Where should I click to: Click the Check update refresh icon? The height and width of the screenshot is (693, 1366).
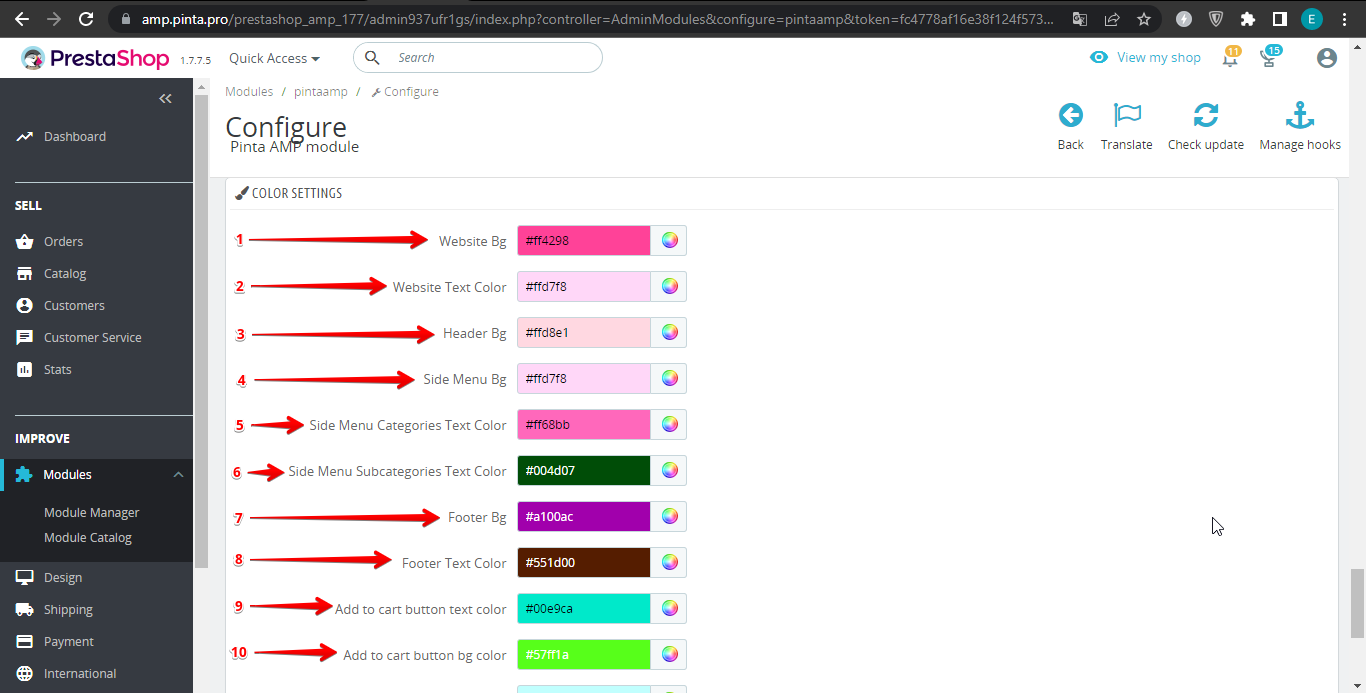point(1205,116)
